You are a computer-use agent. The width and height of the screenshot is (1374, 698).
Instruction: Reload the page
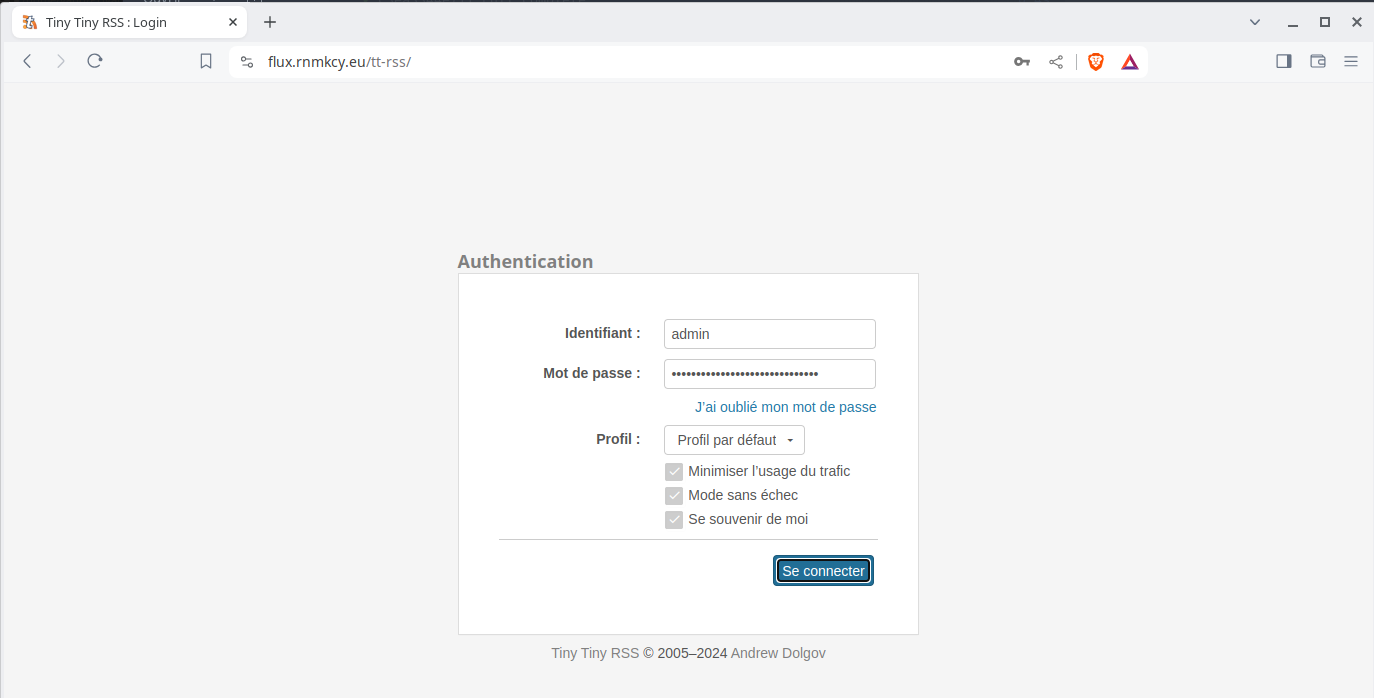coord(95,61)
